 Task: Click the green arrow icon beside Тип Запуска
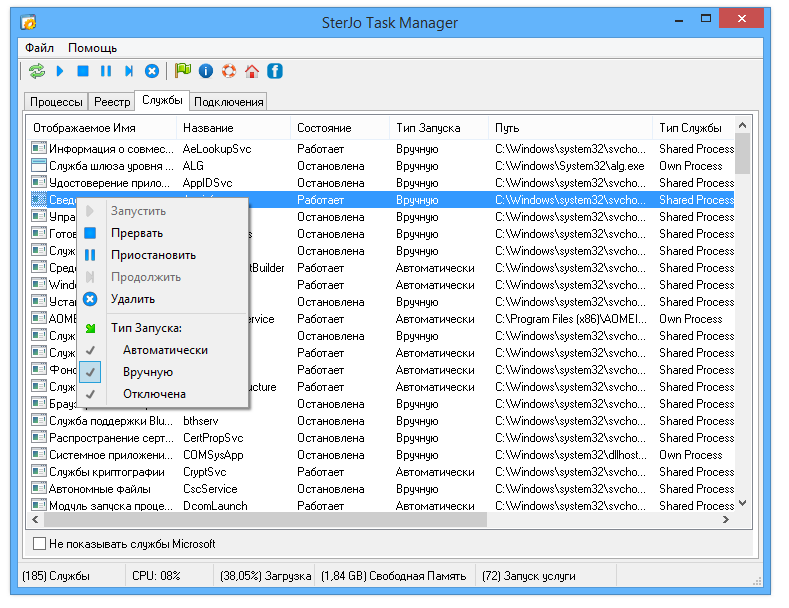click(91, 328)
